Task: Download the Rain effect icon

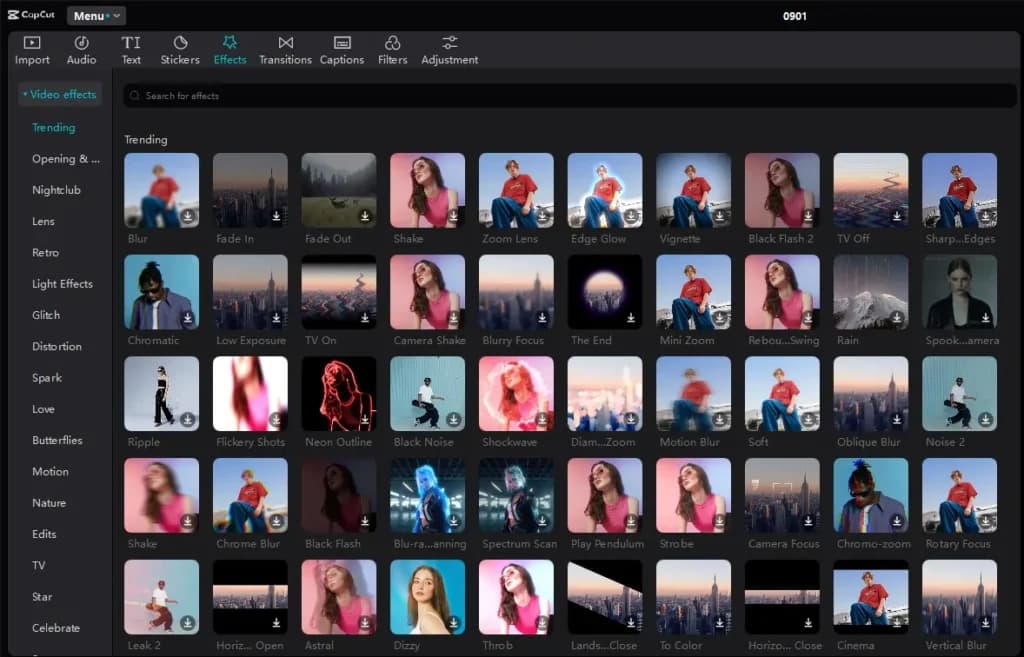Action: 897,317
